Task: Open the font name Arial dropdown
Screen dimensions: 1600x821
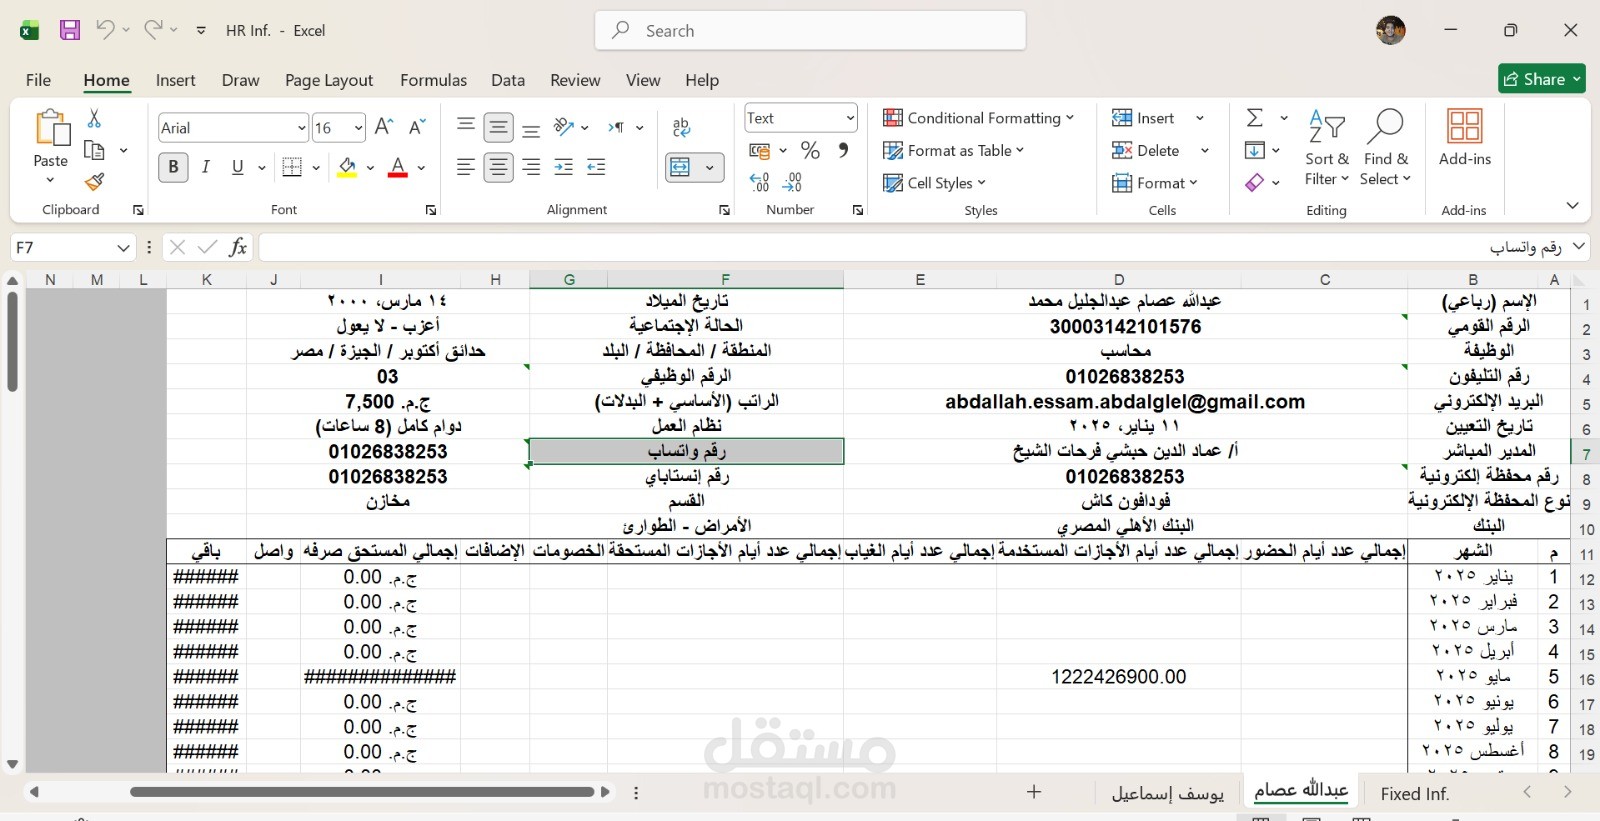Action: [x=301, y=128]
